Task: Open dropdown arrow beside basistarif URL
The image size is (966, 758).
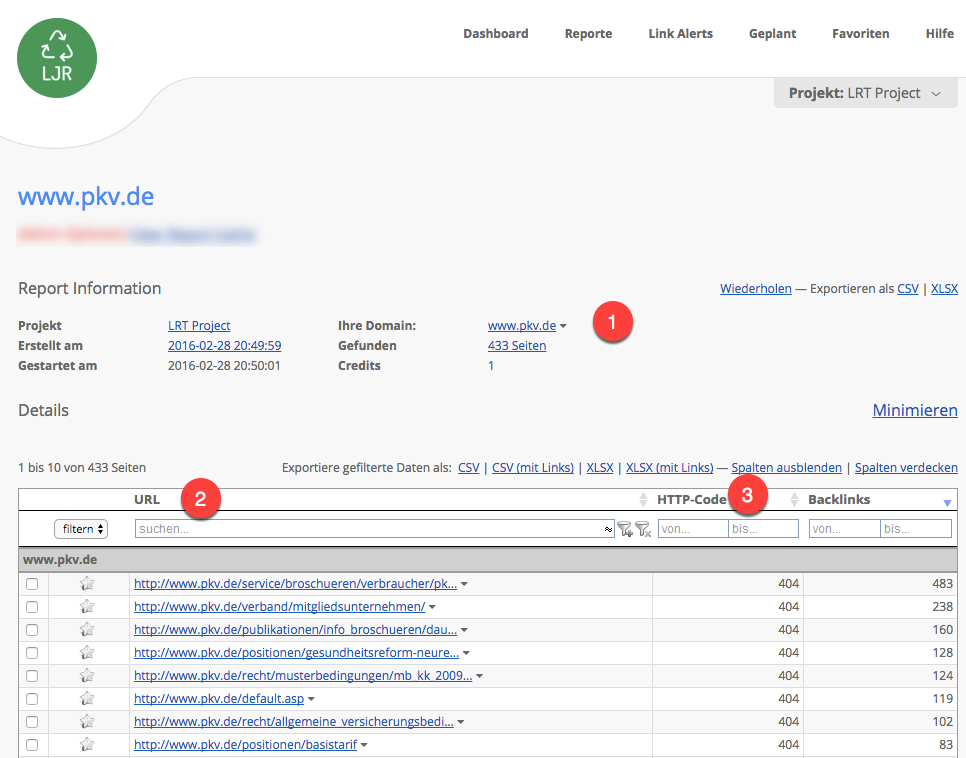Action: tap(364, 745)
